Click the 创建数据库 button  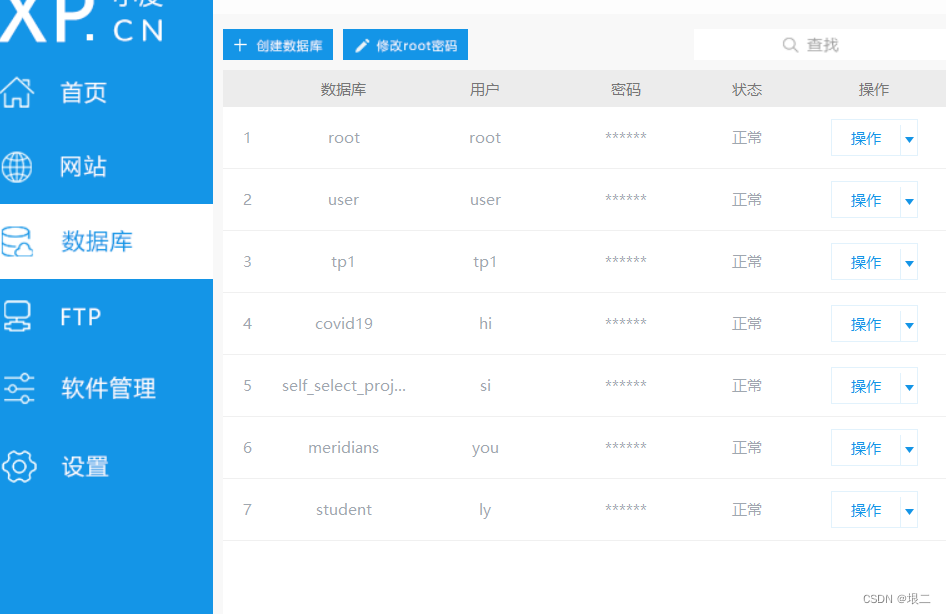coord(277,44)
